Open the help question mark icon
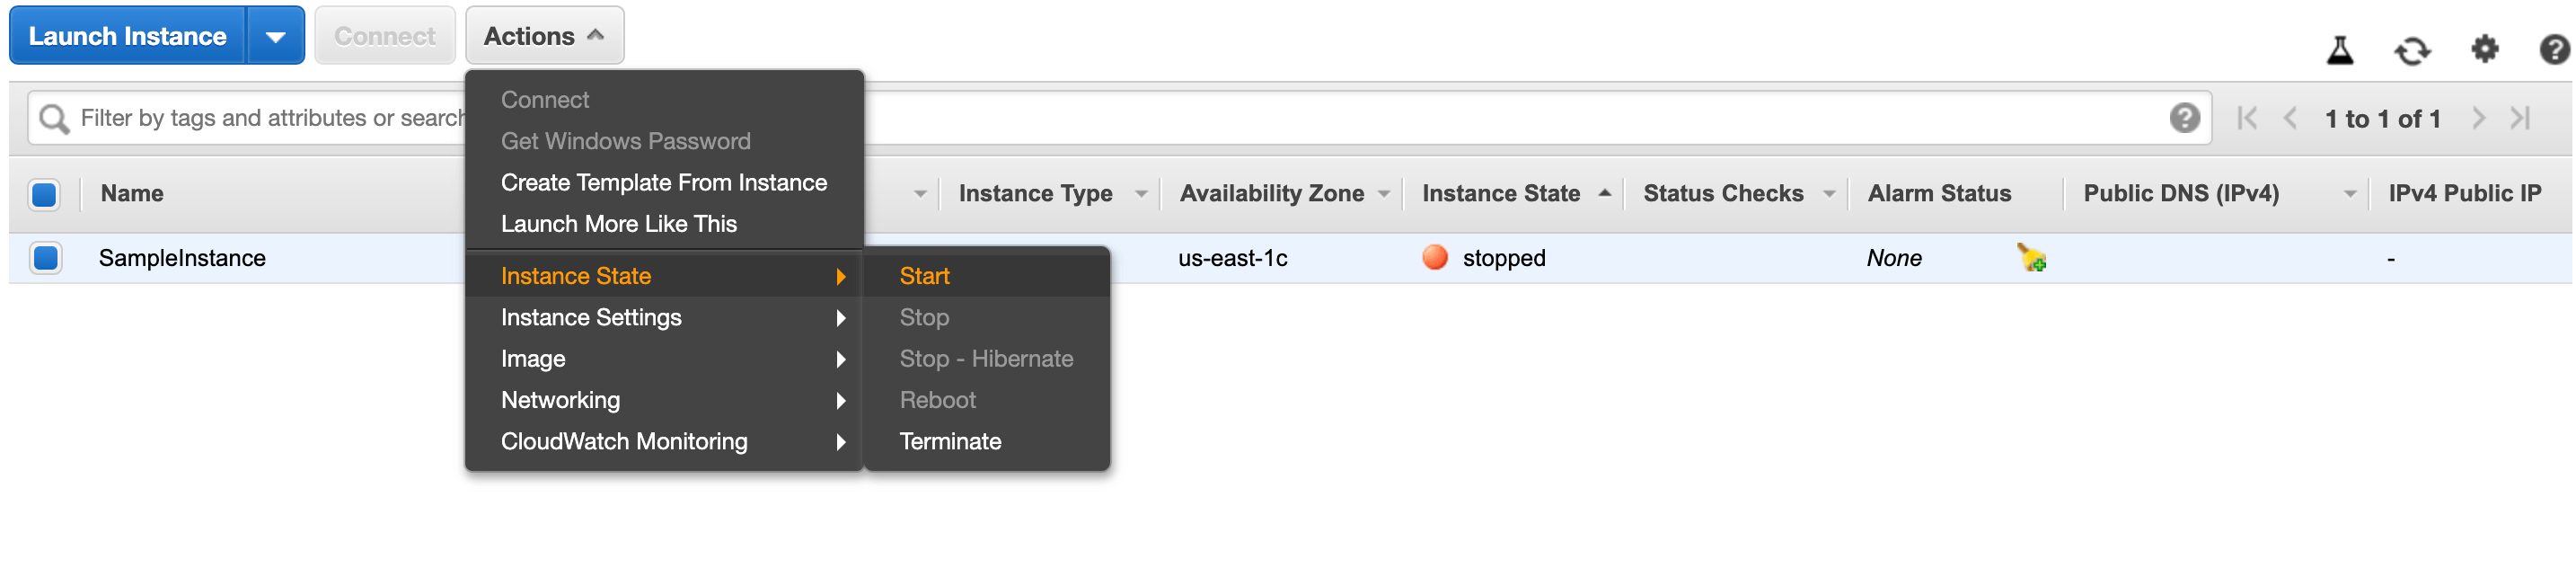The image size is (2576, 568). coord(2555,49)
